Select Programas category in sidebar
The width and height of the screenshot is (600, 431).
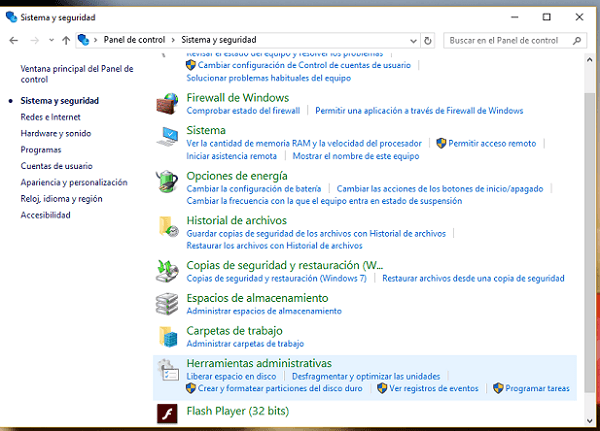(41, 150)
